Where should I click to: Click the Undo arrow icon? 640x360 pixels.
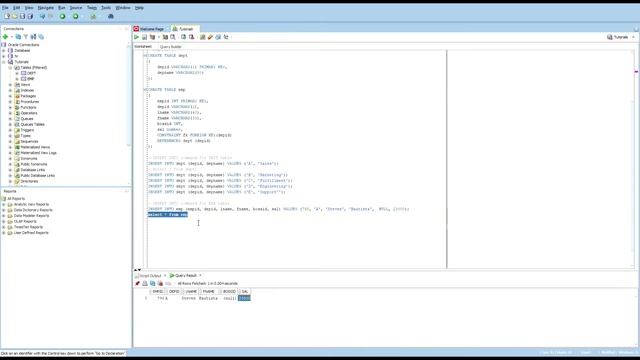tap(42, 16)
